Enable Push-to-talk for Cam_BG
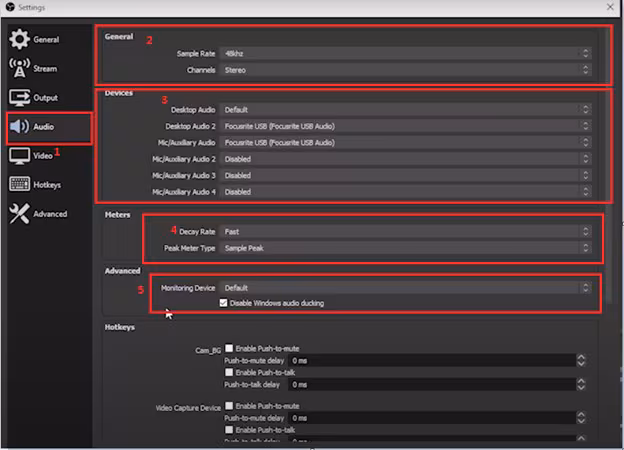 [229, 372]
